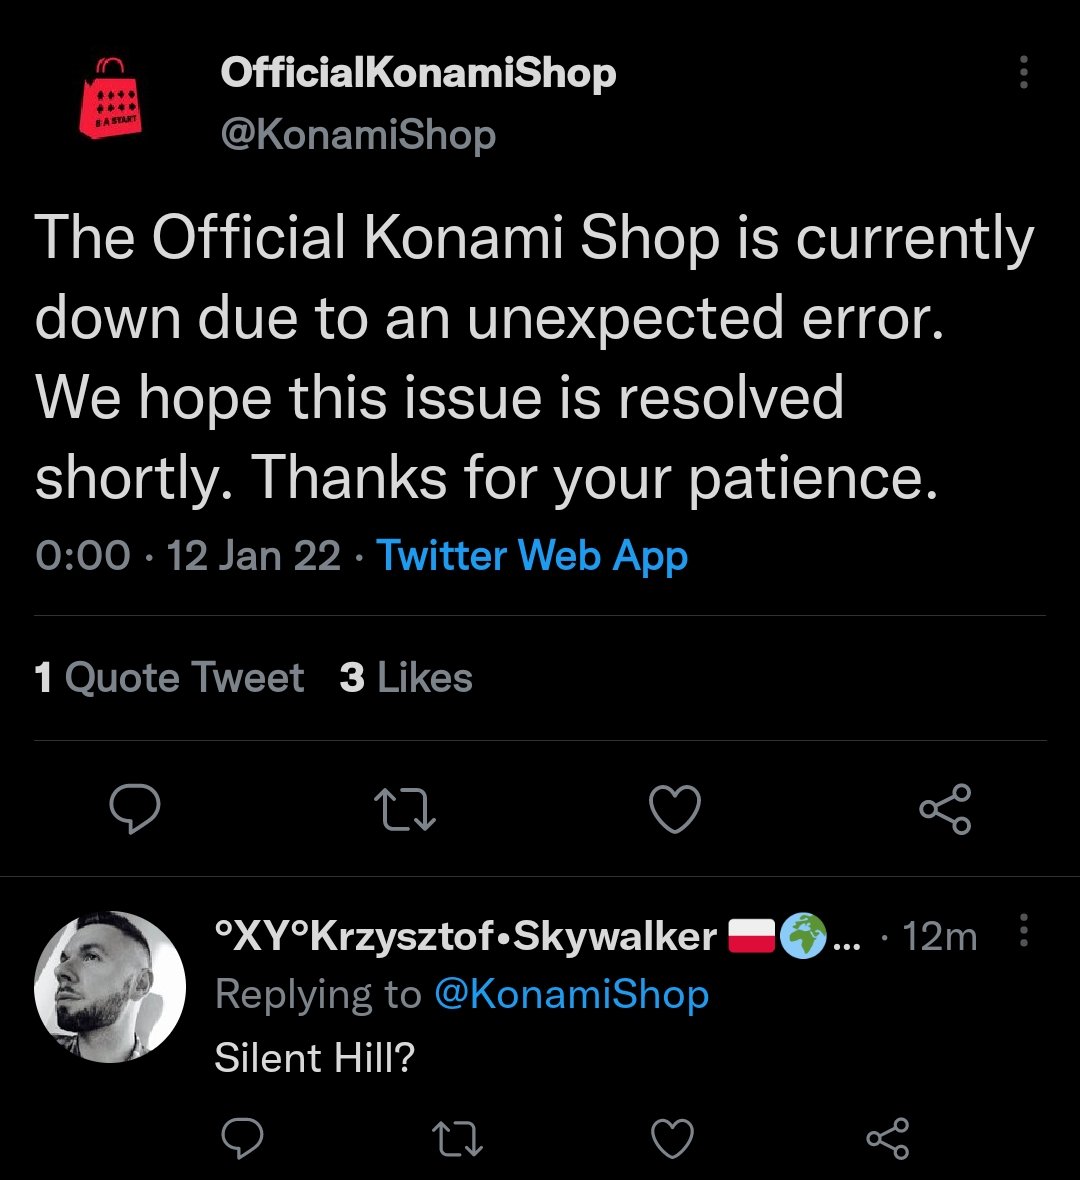Share the Konami Shop tweet

[945, 809]
